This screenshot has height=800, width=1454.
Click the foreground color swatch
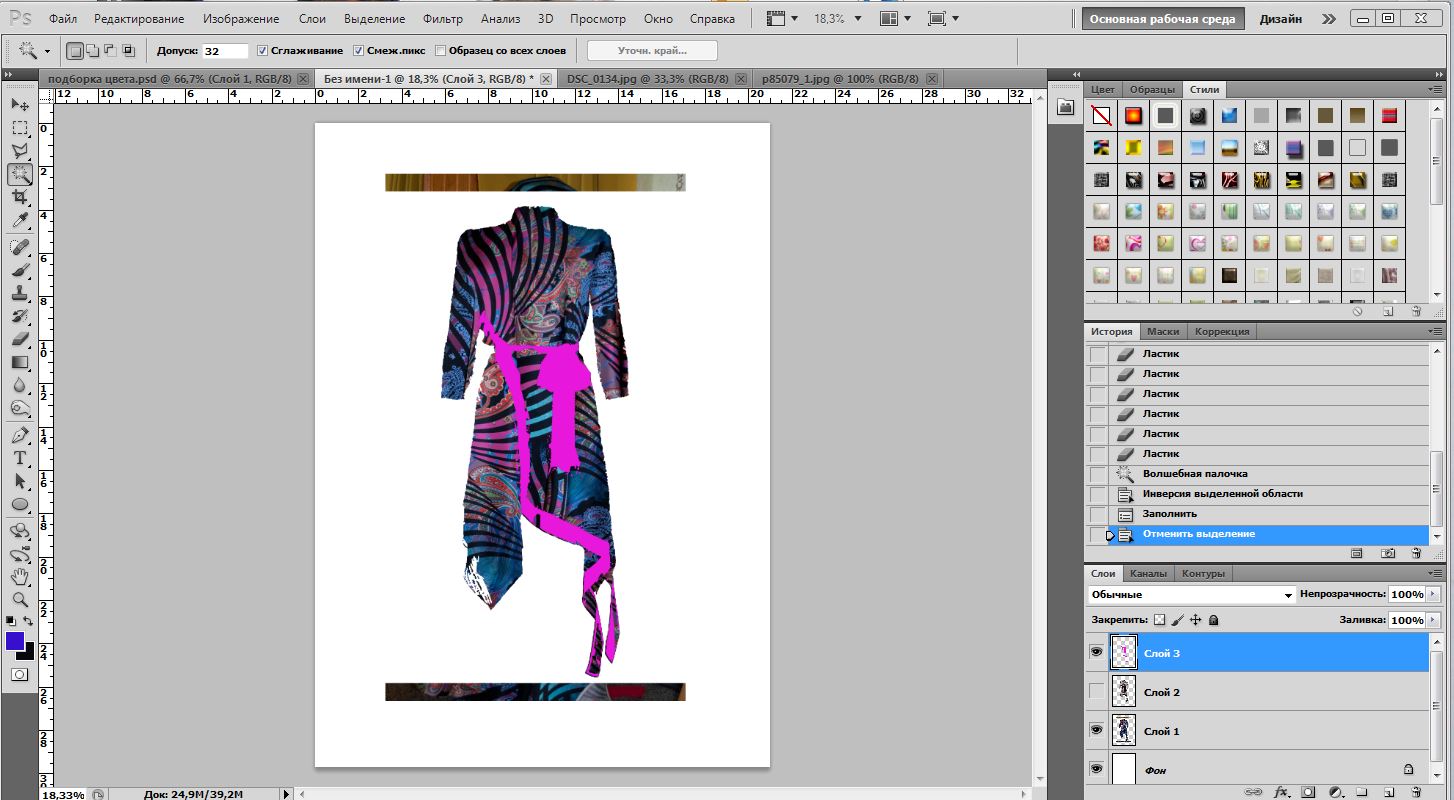tap(15, 641)
